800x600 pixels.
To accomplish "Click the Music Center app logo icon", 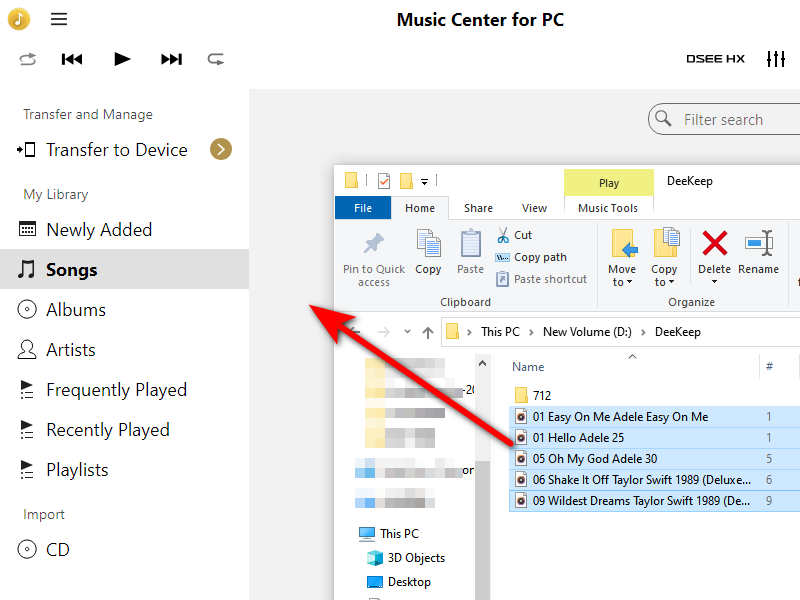I will click(x=19, y=19).
